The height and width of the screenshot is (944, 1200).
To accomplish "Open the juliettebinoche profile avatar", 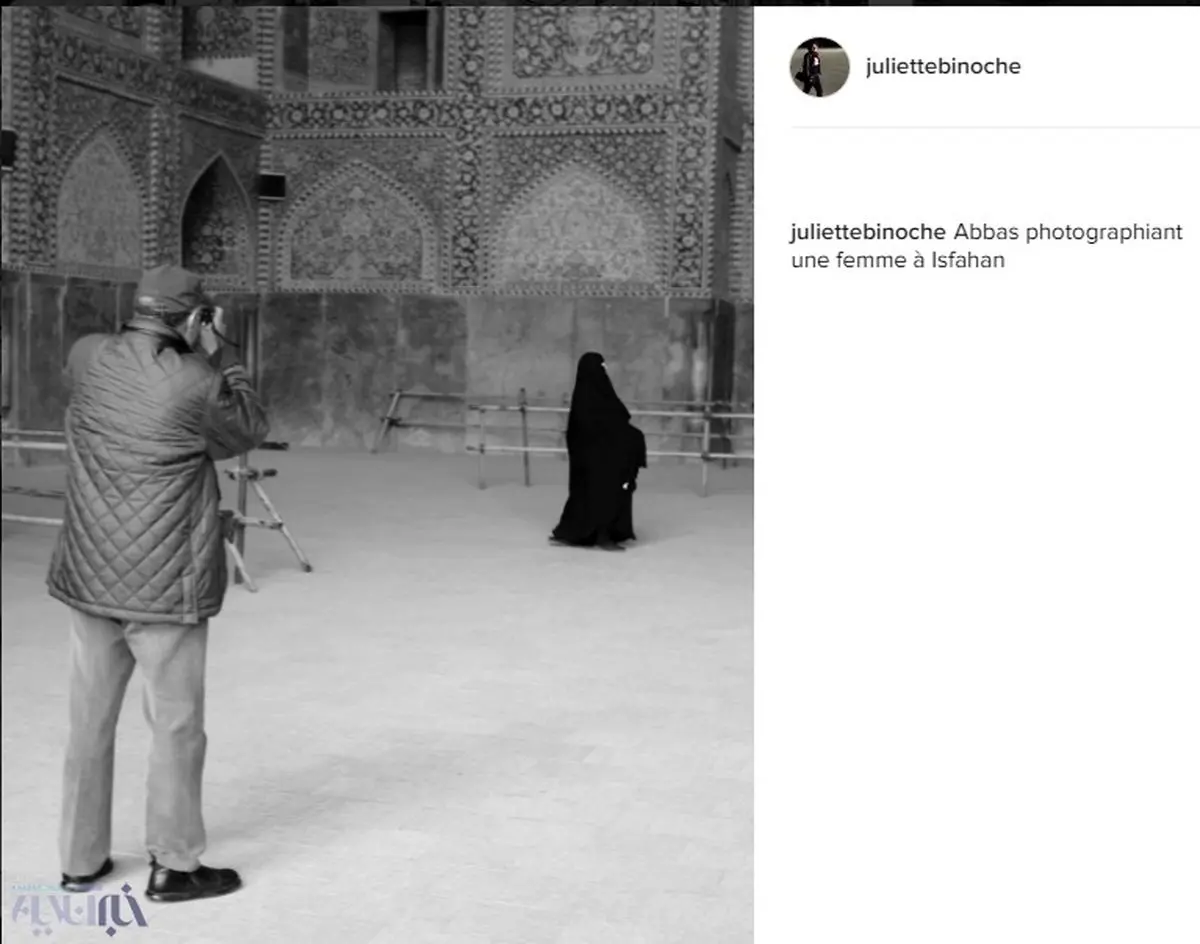I will tap(819, 67).
